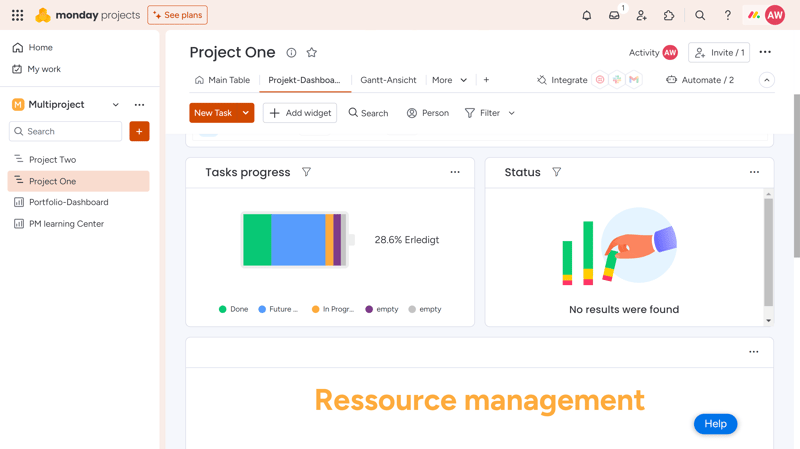Toggle the Status widget filter funnel
This screenshot has width=800, height=449.
pyautogui.click(x=557, y=172)
